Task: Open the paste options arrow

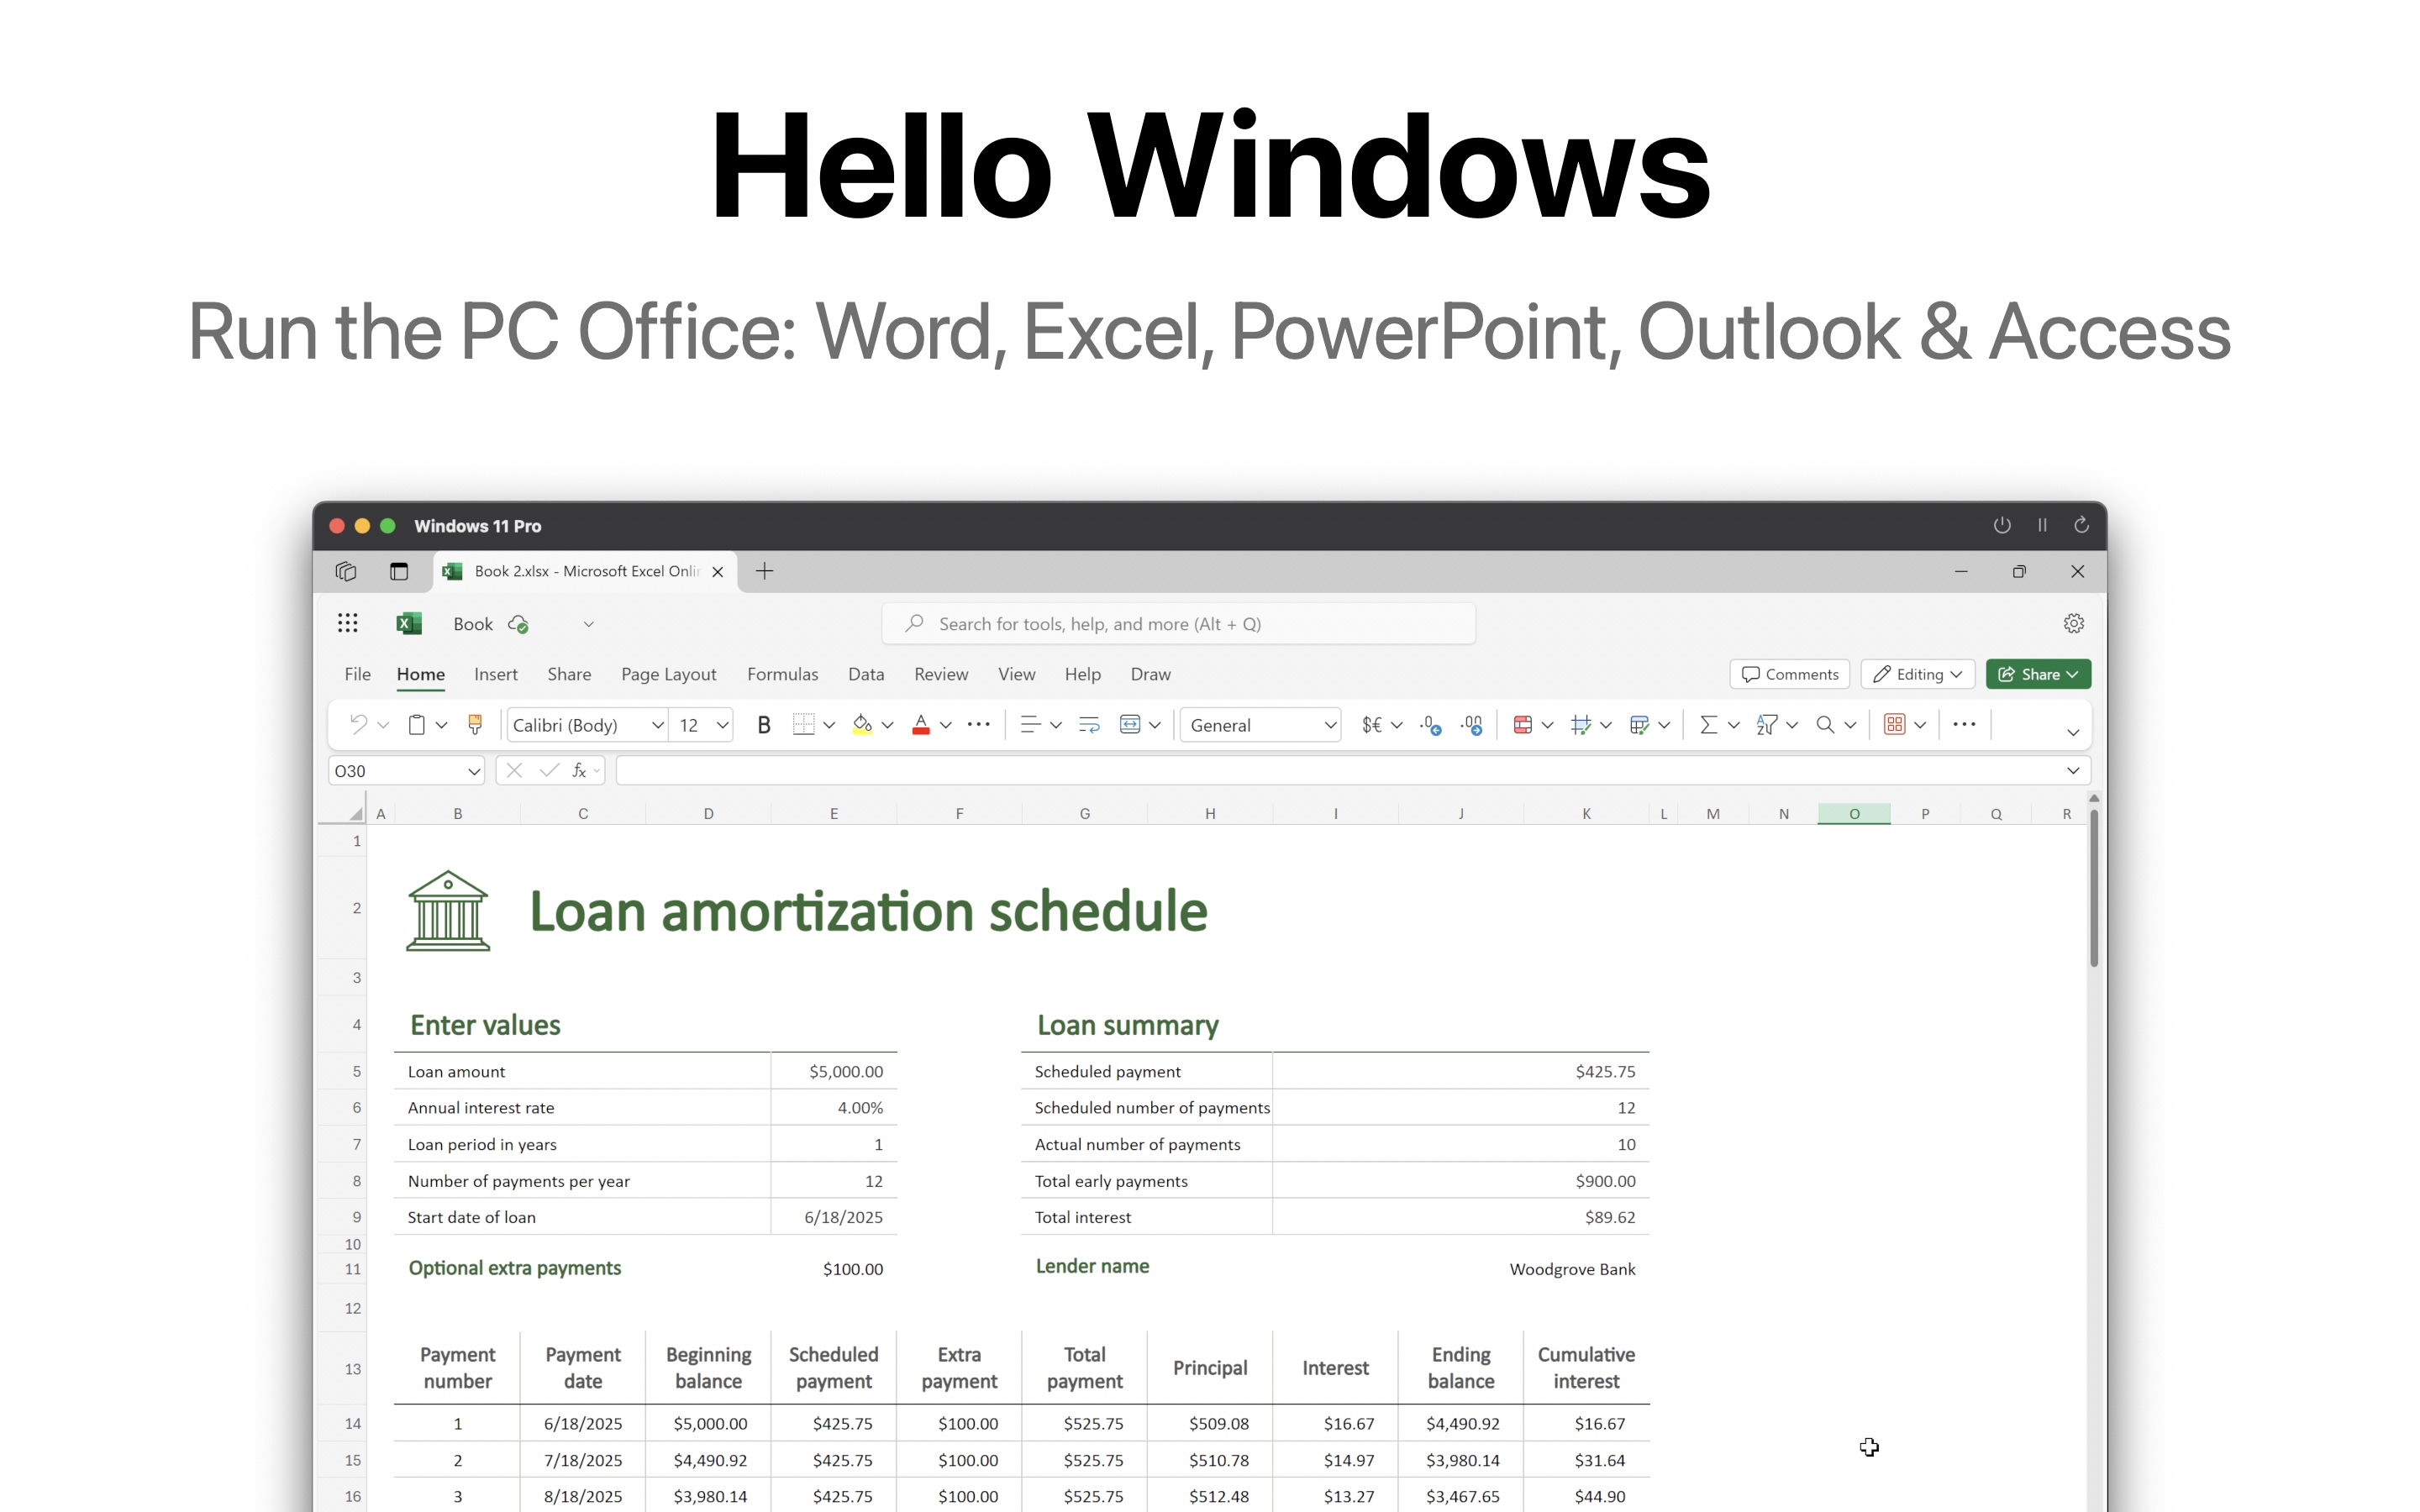Action: pos(441,725)
